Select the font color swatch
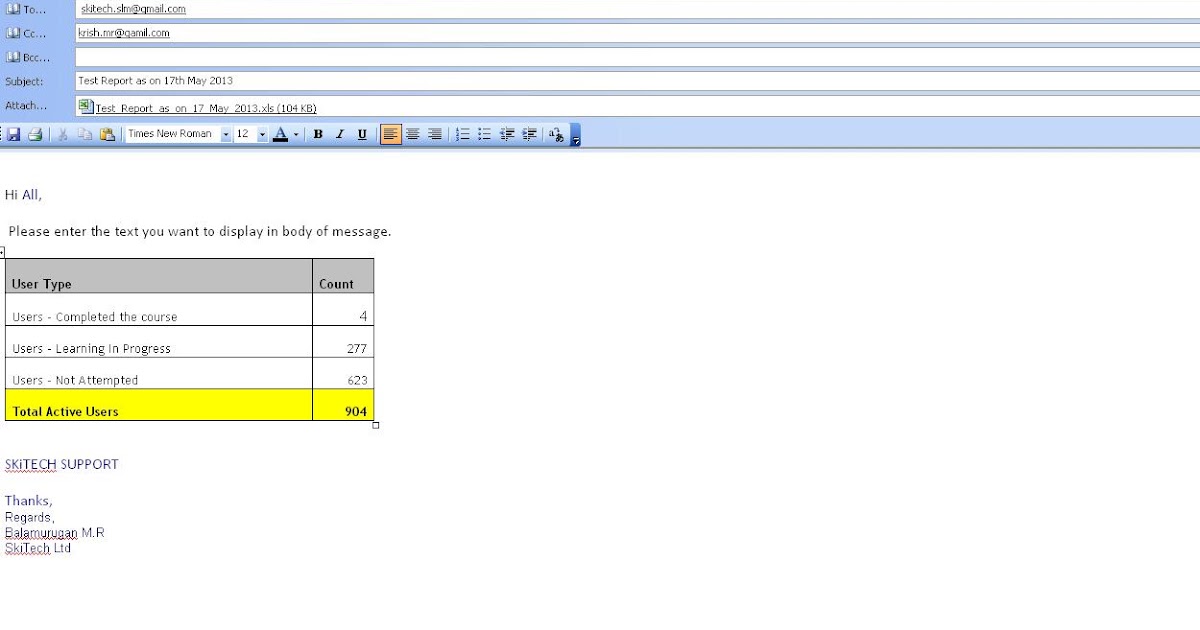 tap(281, 133)
